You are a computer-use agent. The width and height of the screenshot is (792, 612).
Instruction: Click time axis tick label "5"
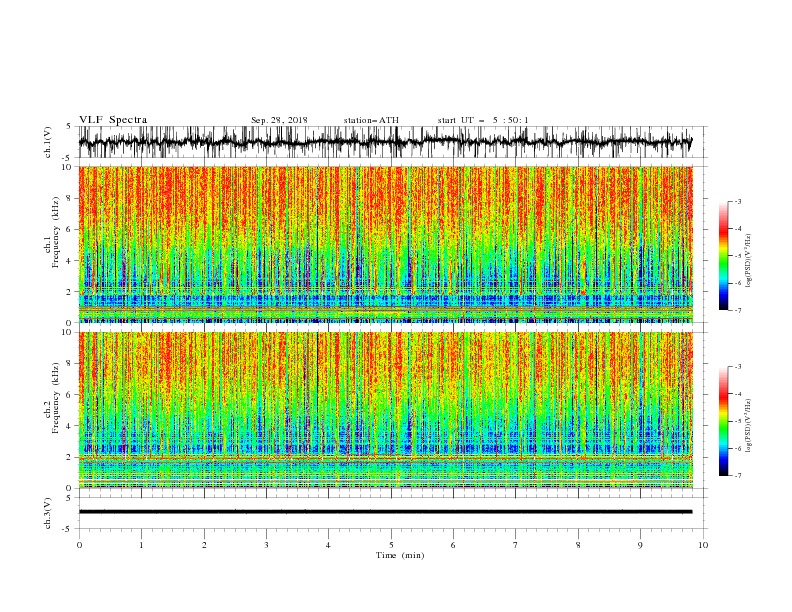point(391,545)
